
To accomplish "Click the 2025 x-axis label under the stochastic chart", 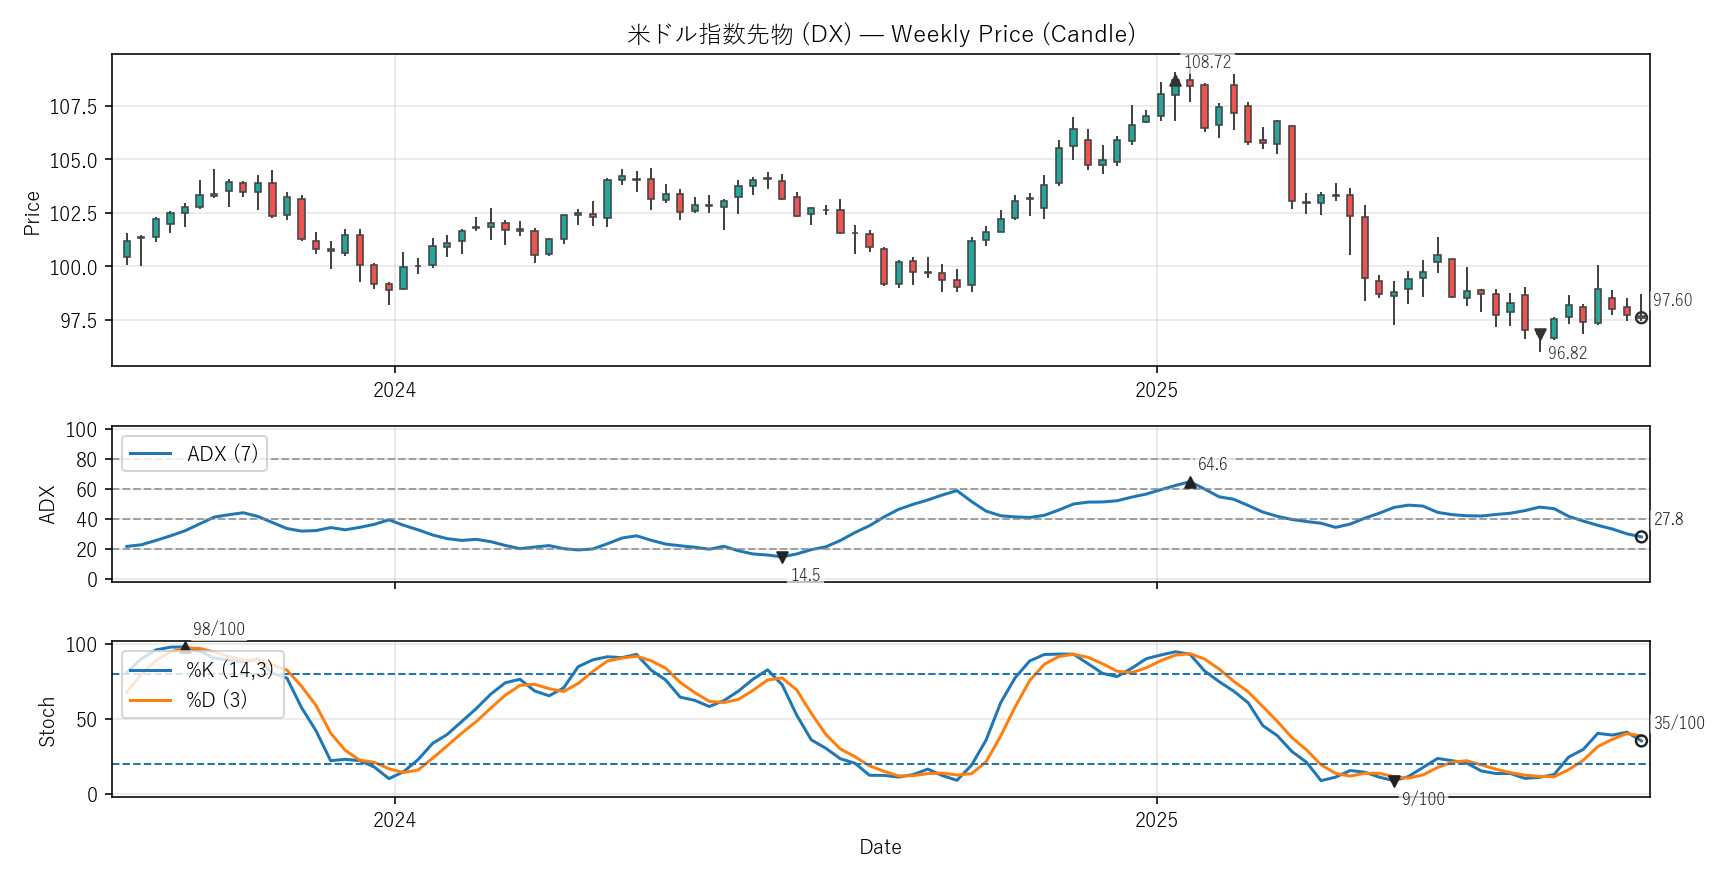I will pyautogui.click(x=1156, y=820).
